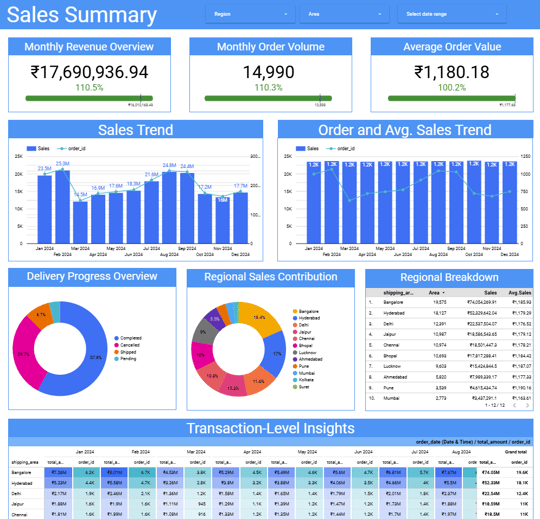Open the Select date range dropdown

click(452, 14)
